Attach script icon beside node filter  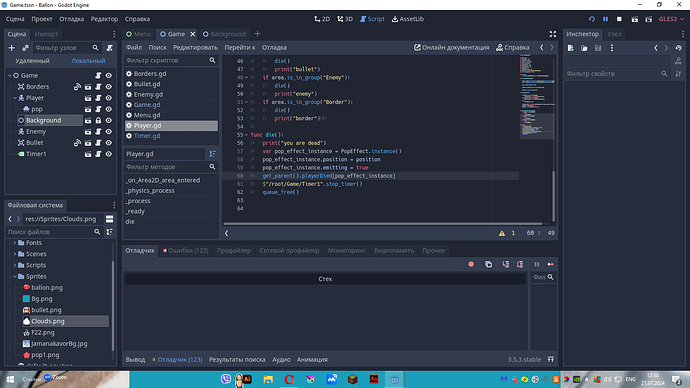(110, 48)
